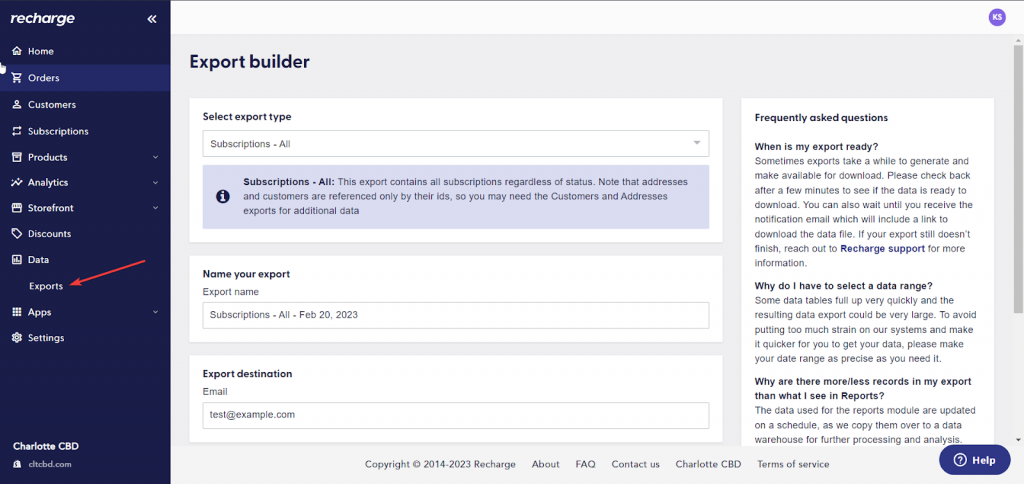Image resolution: width=1024 pixels, height=484 pixels.
Task: Click the info icon in the blue notice
Action: coord(223,197)
